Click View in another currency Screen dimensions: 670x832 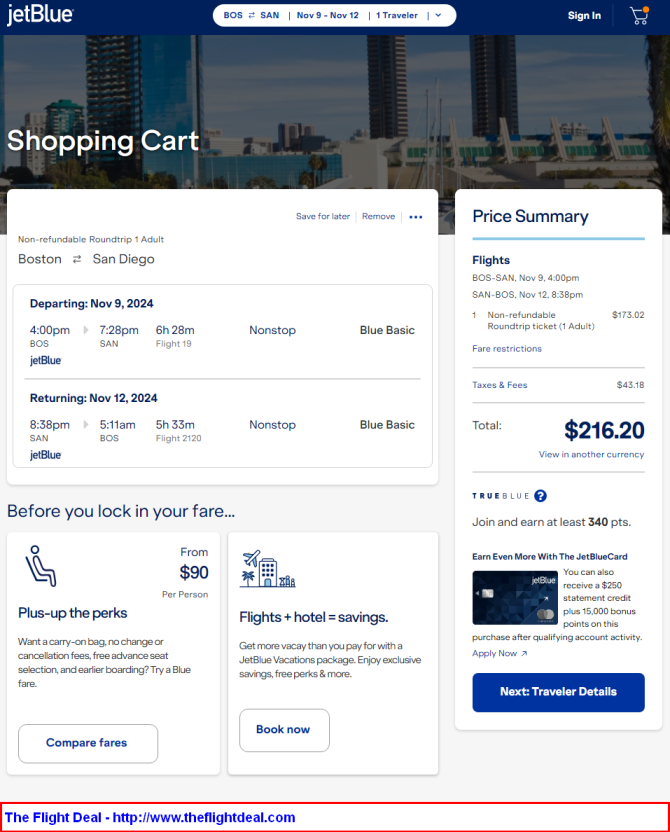tap(591, 454)
